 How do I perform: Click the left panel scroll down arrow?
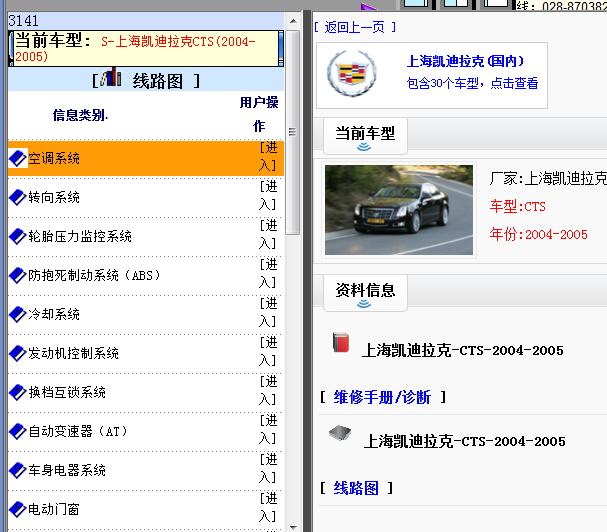(293, 527)
